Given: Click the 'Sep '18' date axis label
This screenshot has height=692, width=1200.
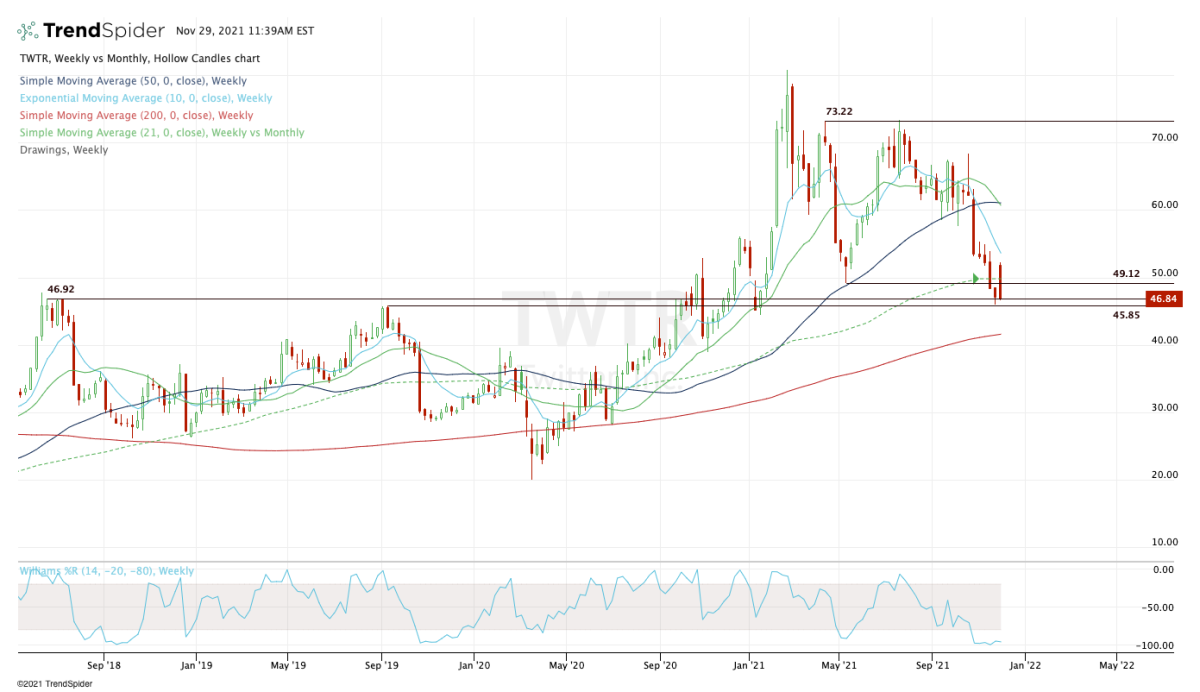Looking at the screenshot, I should point(104,664).
